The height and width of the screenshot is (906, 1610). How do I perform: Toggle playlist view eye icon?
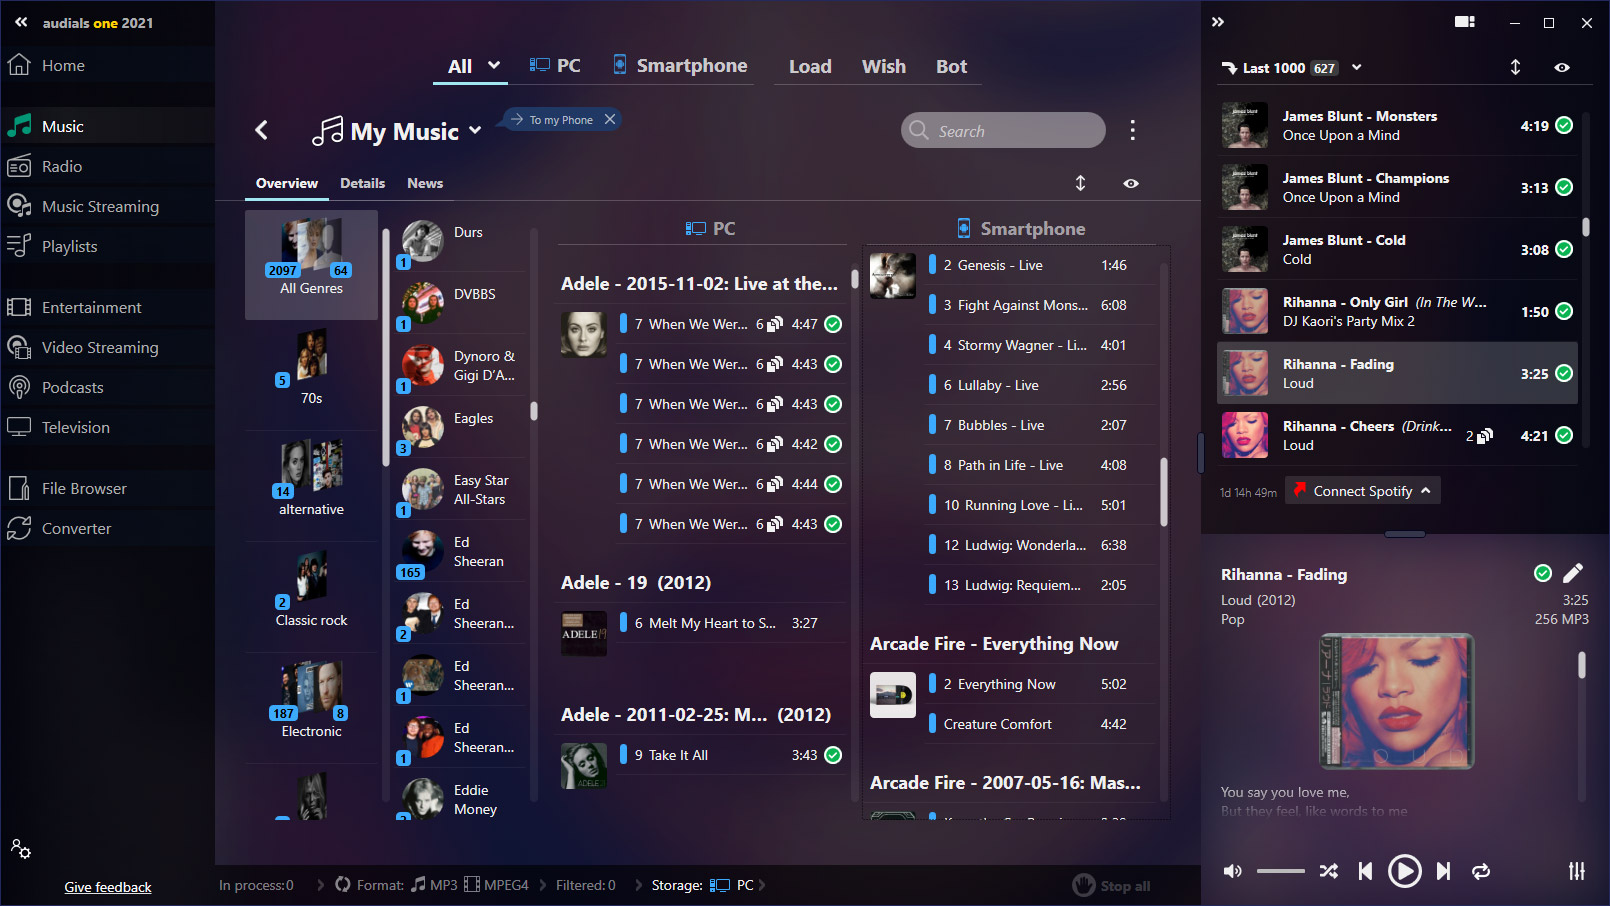[1562, 68]
